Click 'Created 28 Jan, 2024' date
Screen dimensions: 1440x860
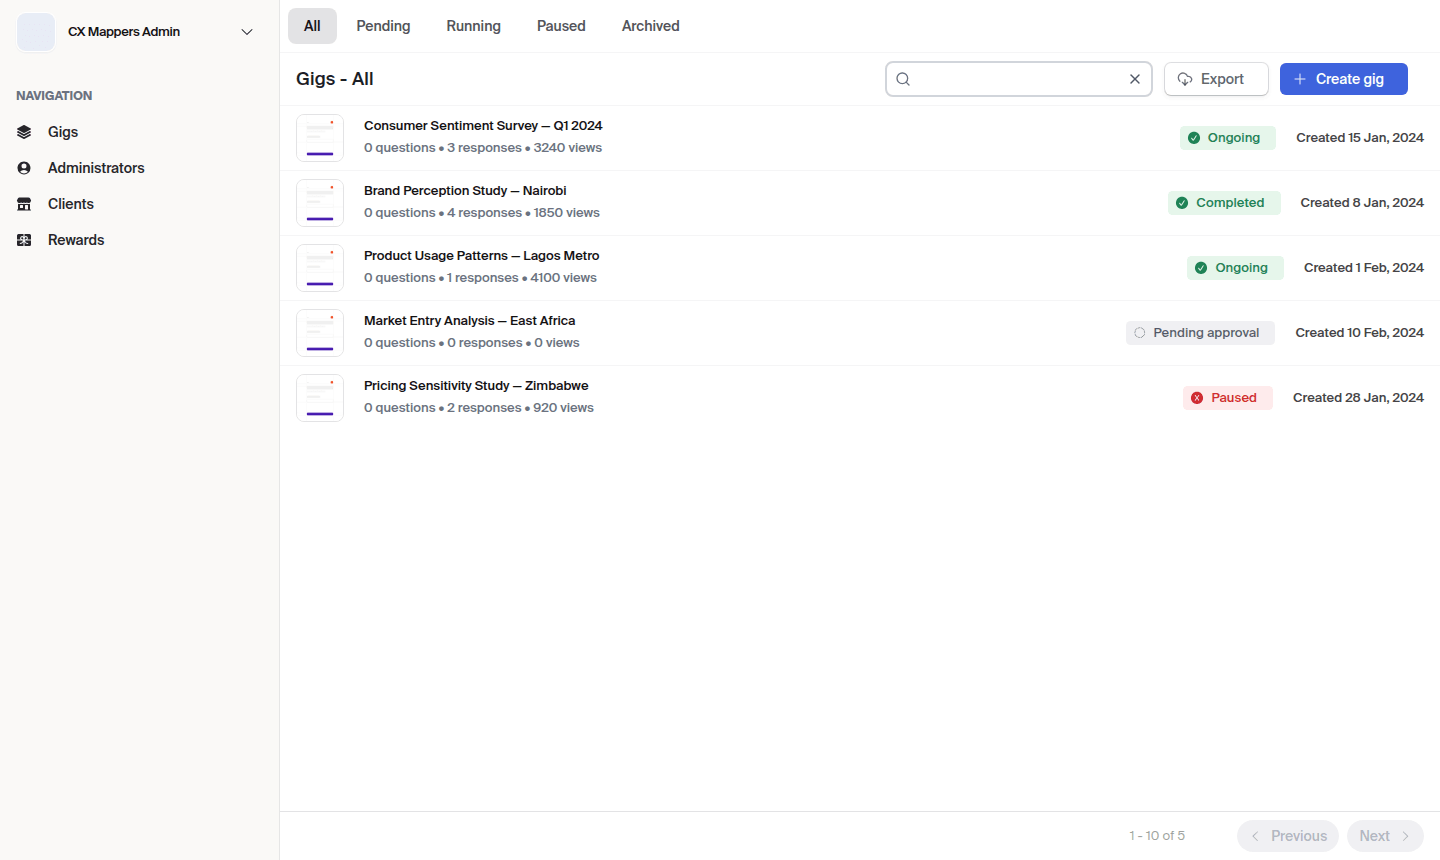point(1358,398)
